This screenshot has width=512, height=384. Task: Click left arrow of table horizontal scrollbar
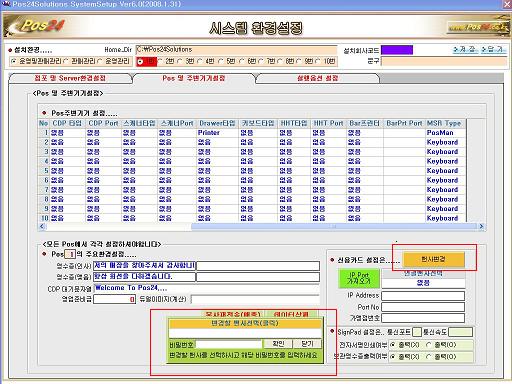coord(42,226)
